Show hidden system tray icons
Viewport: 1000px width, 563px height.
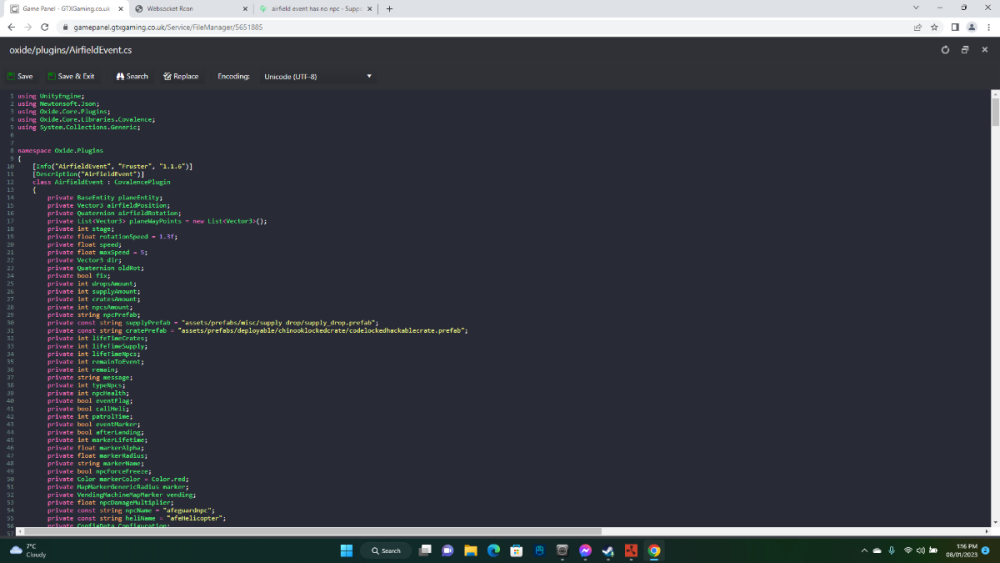(864, 550)
